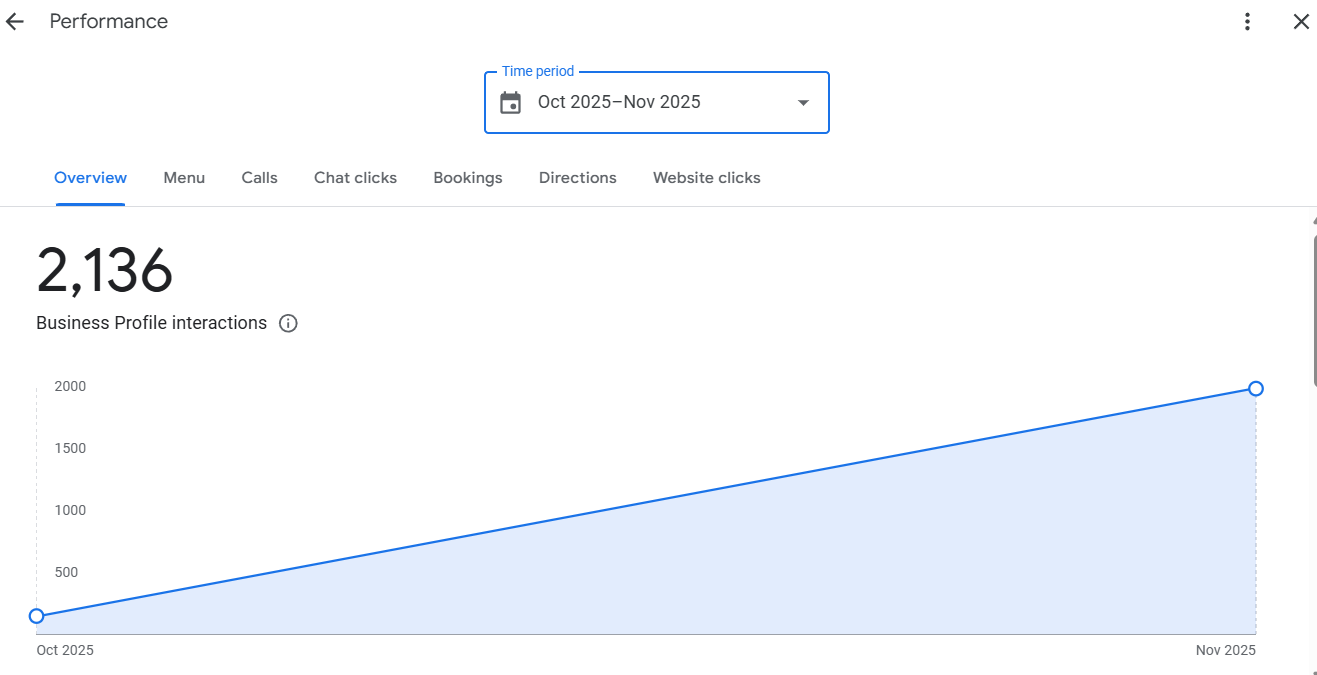Click the Business Profile interactions label

point(152,323)
